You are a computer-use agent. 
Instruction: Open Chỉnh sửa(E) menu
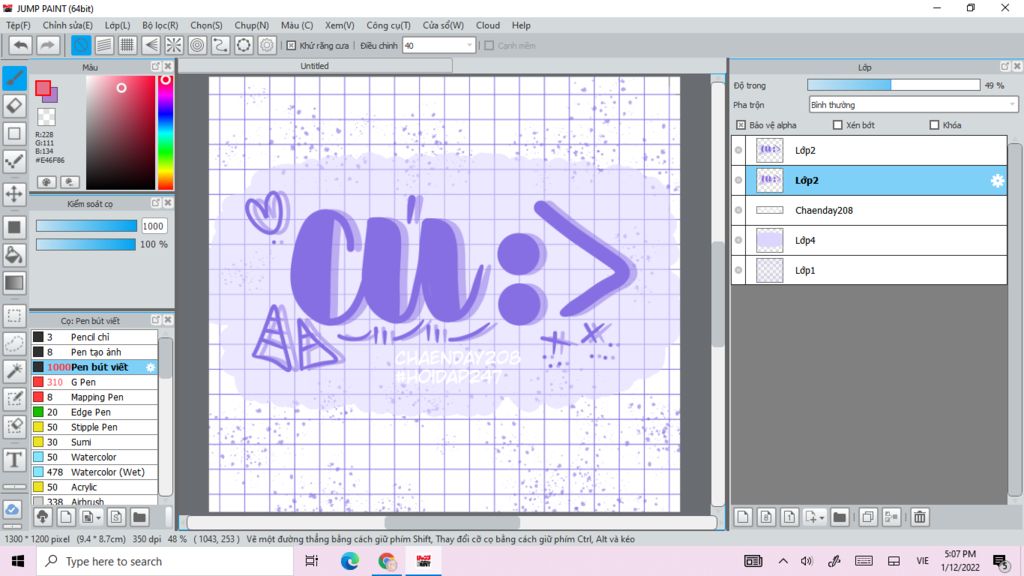point(67,25)
